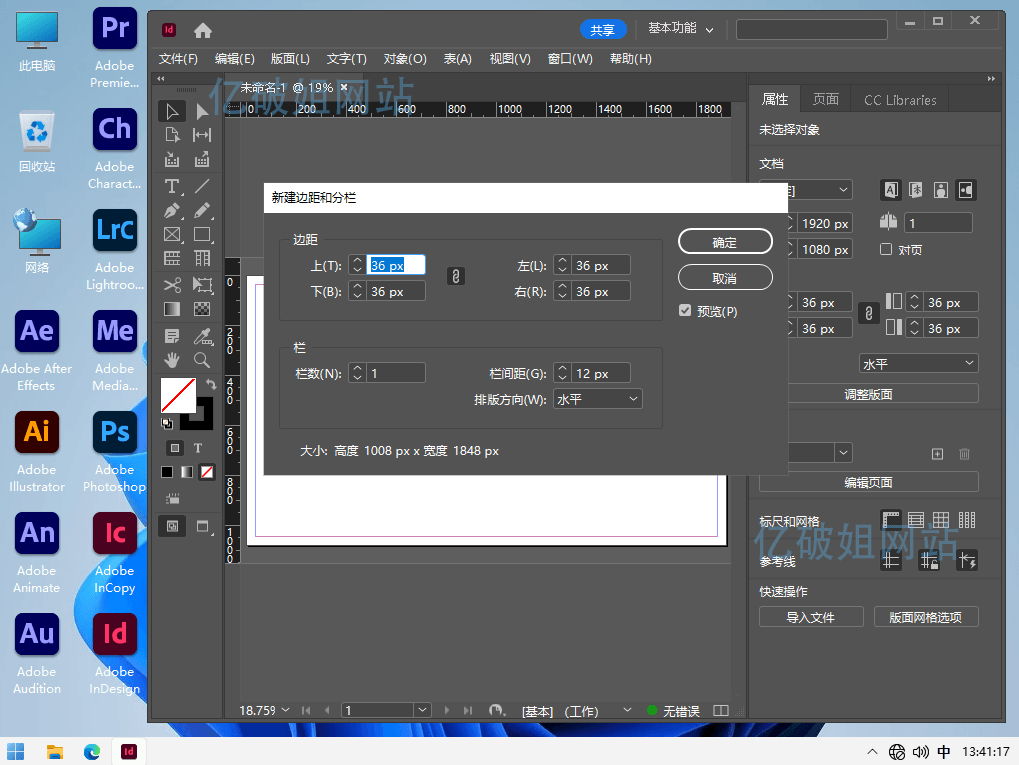The image size is (1019, 765).
Task: Select the Rectangle tool
Action: click(202, 235)
